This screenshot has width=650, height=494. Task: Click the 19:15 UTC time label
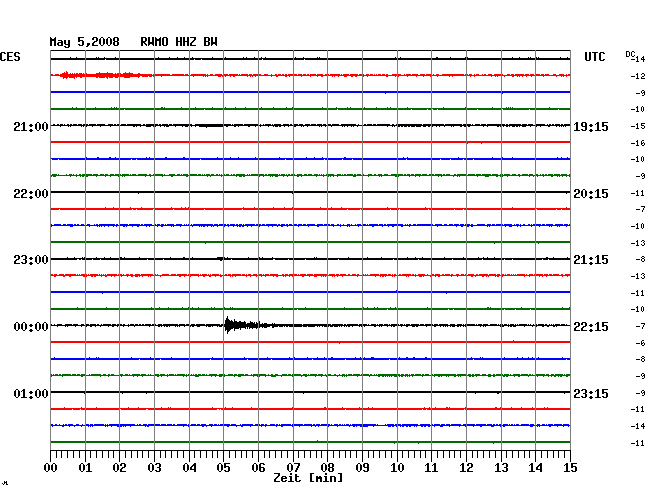pyautogui.click(x=591, y=127)
